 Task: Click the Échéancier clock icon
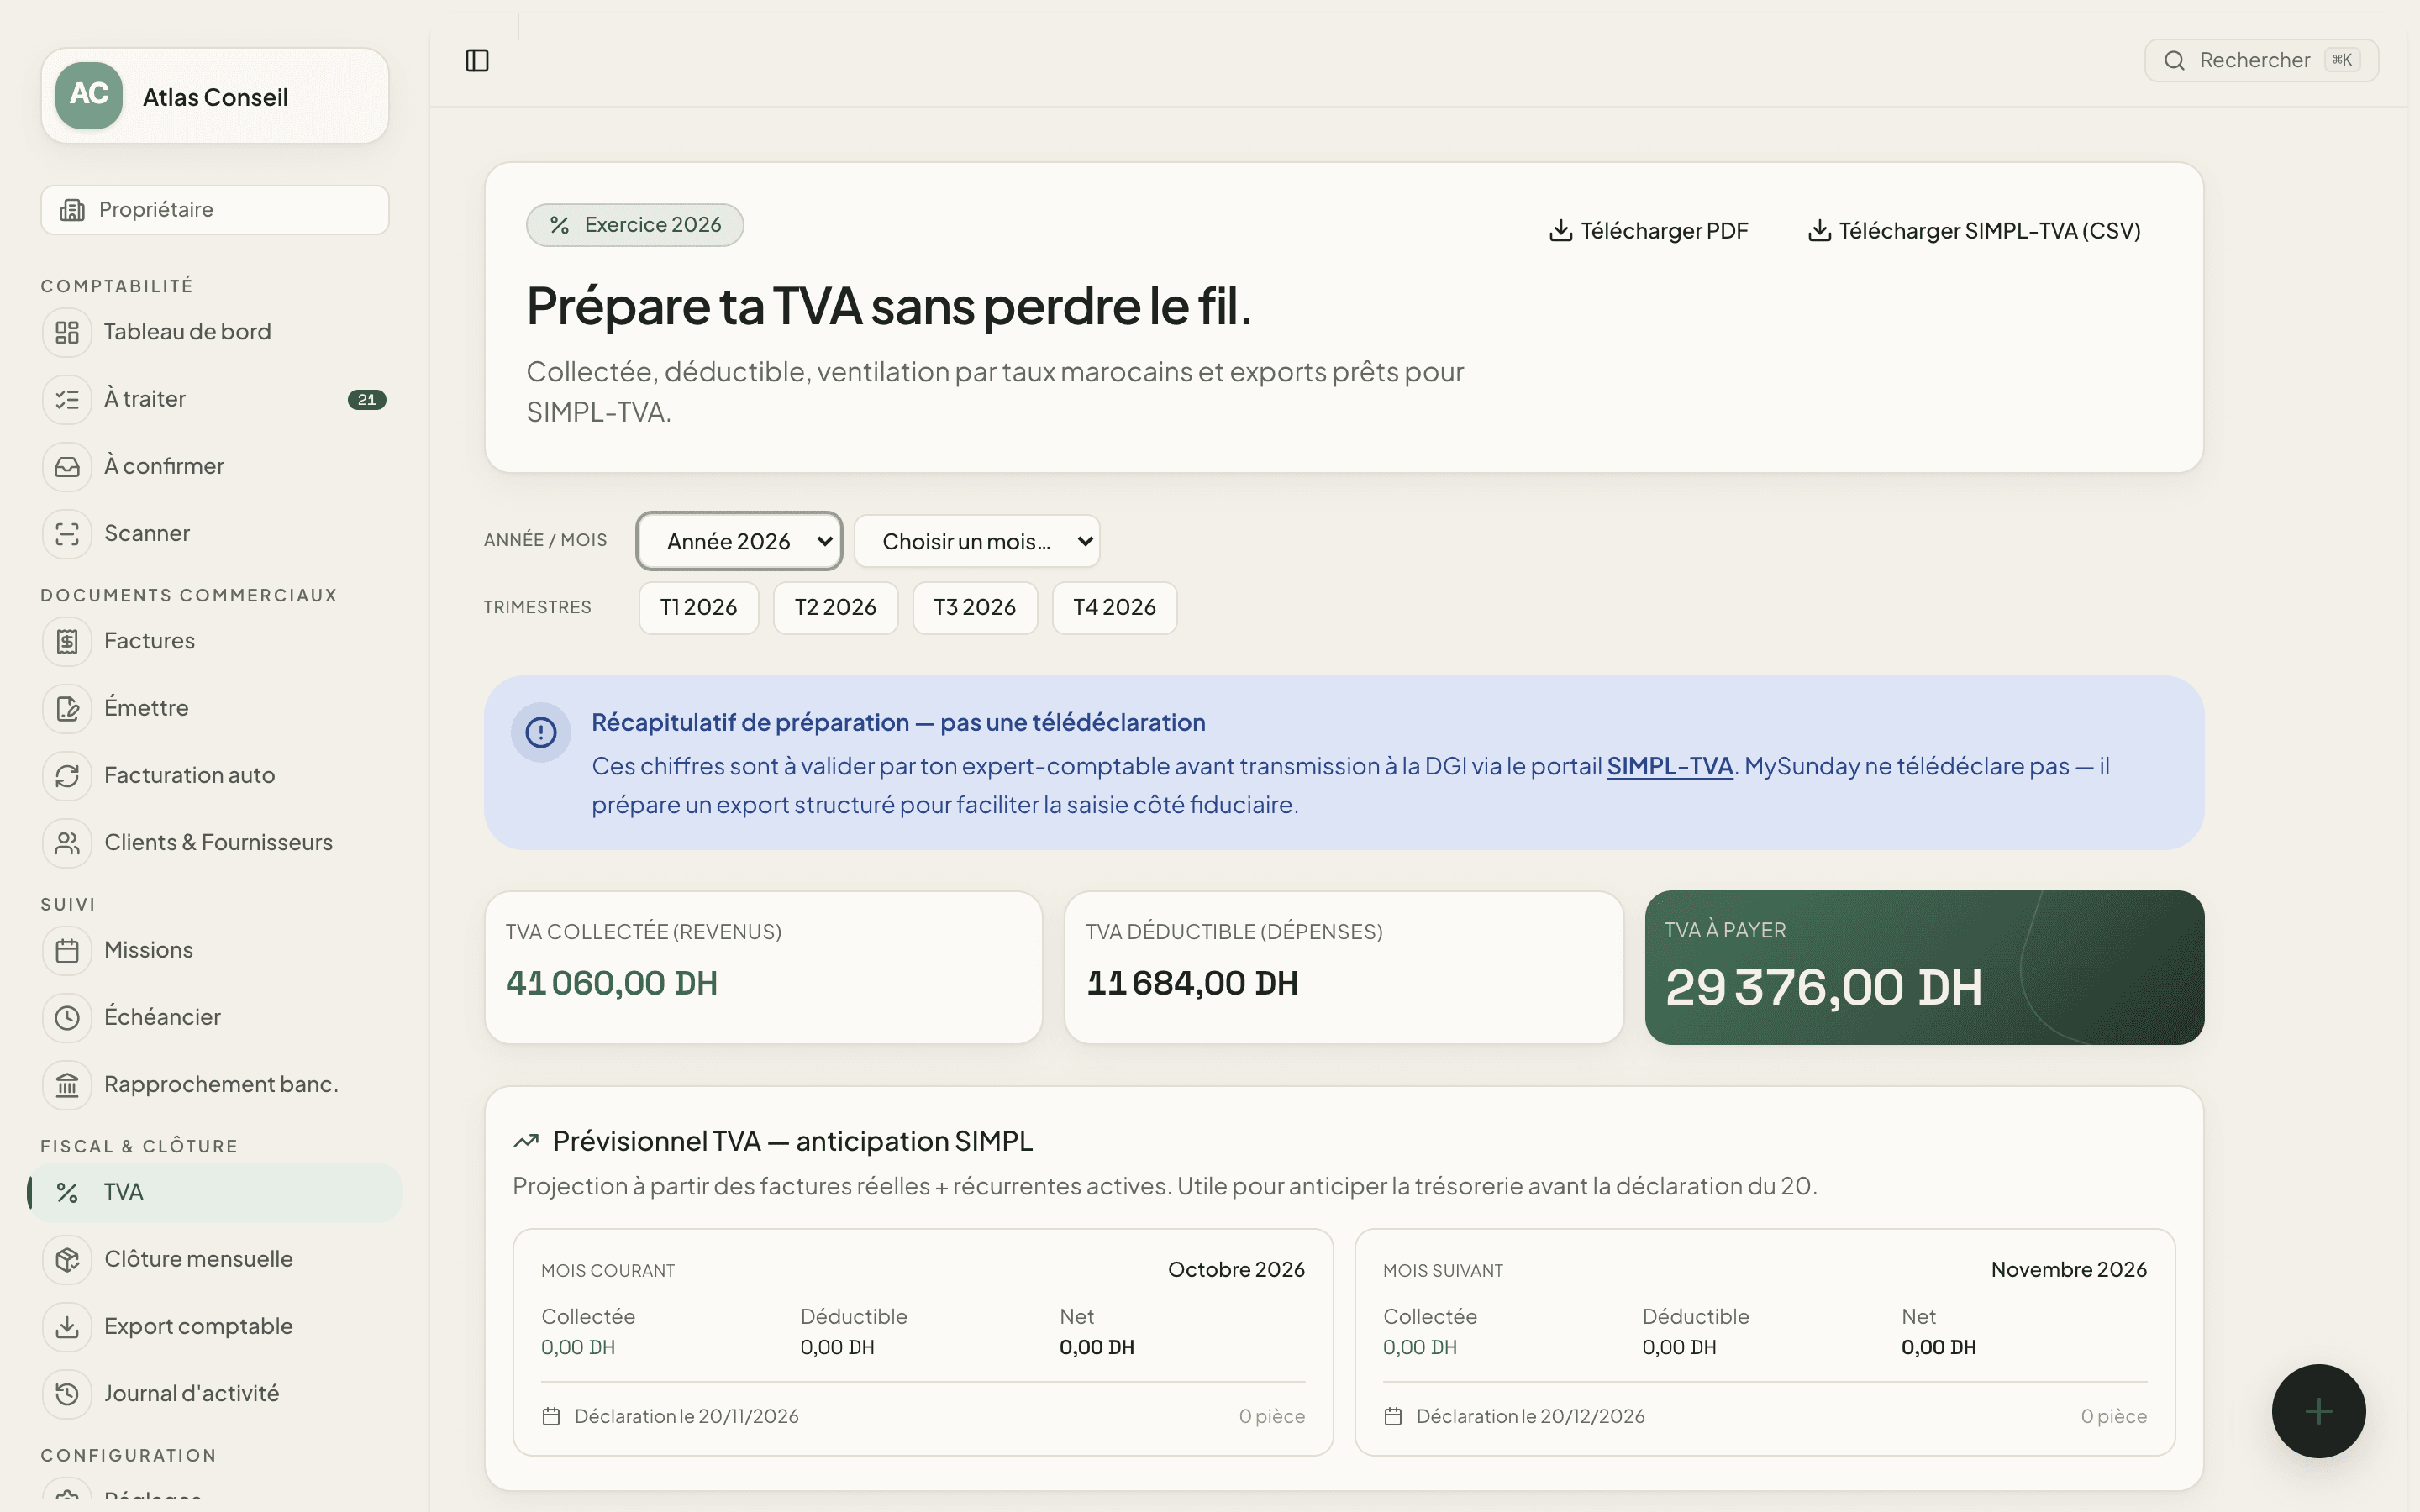tap(67, 1017)
